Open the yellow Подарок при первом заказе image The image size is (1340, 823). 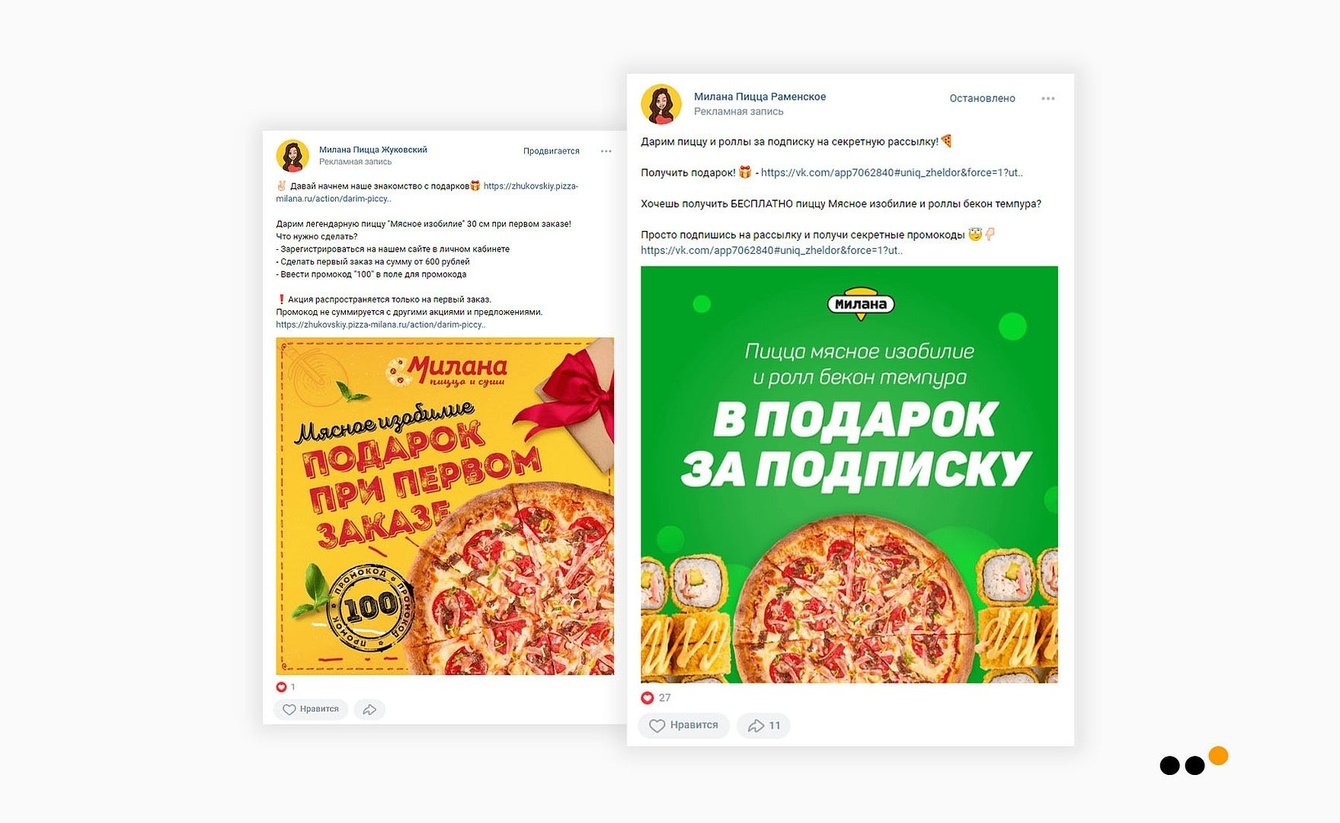tap(445, 506)
